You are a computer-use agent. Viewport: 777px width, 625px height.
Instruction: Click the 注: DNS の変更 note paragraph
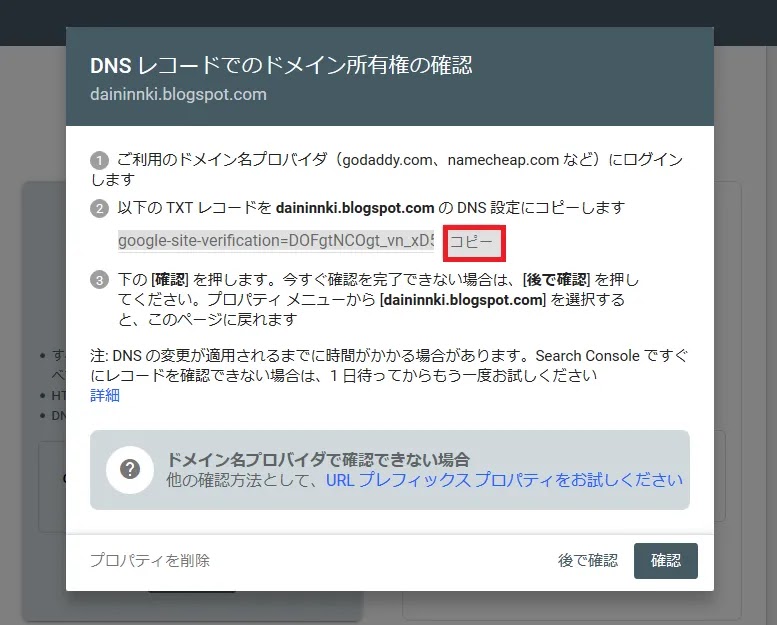[389, 365]
